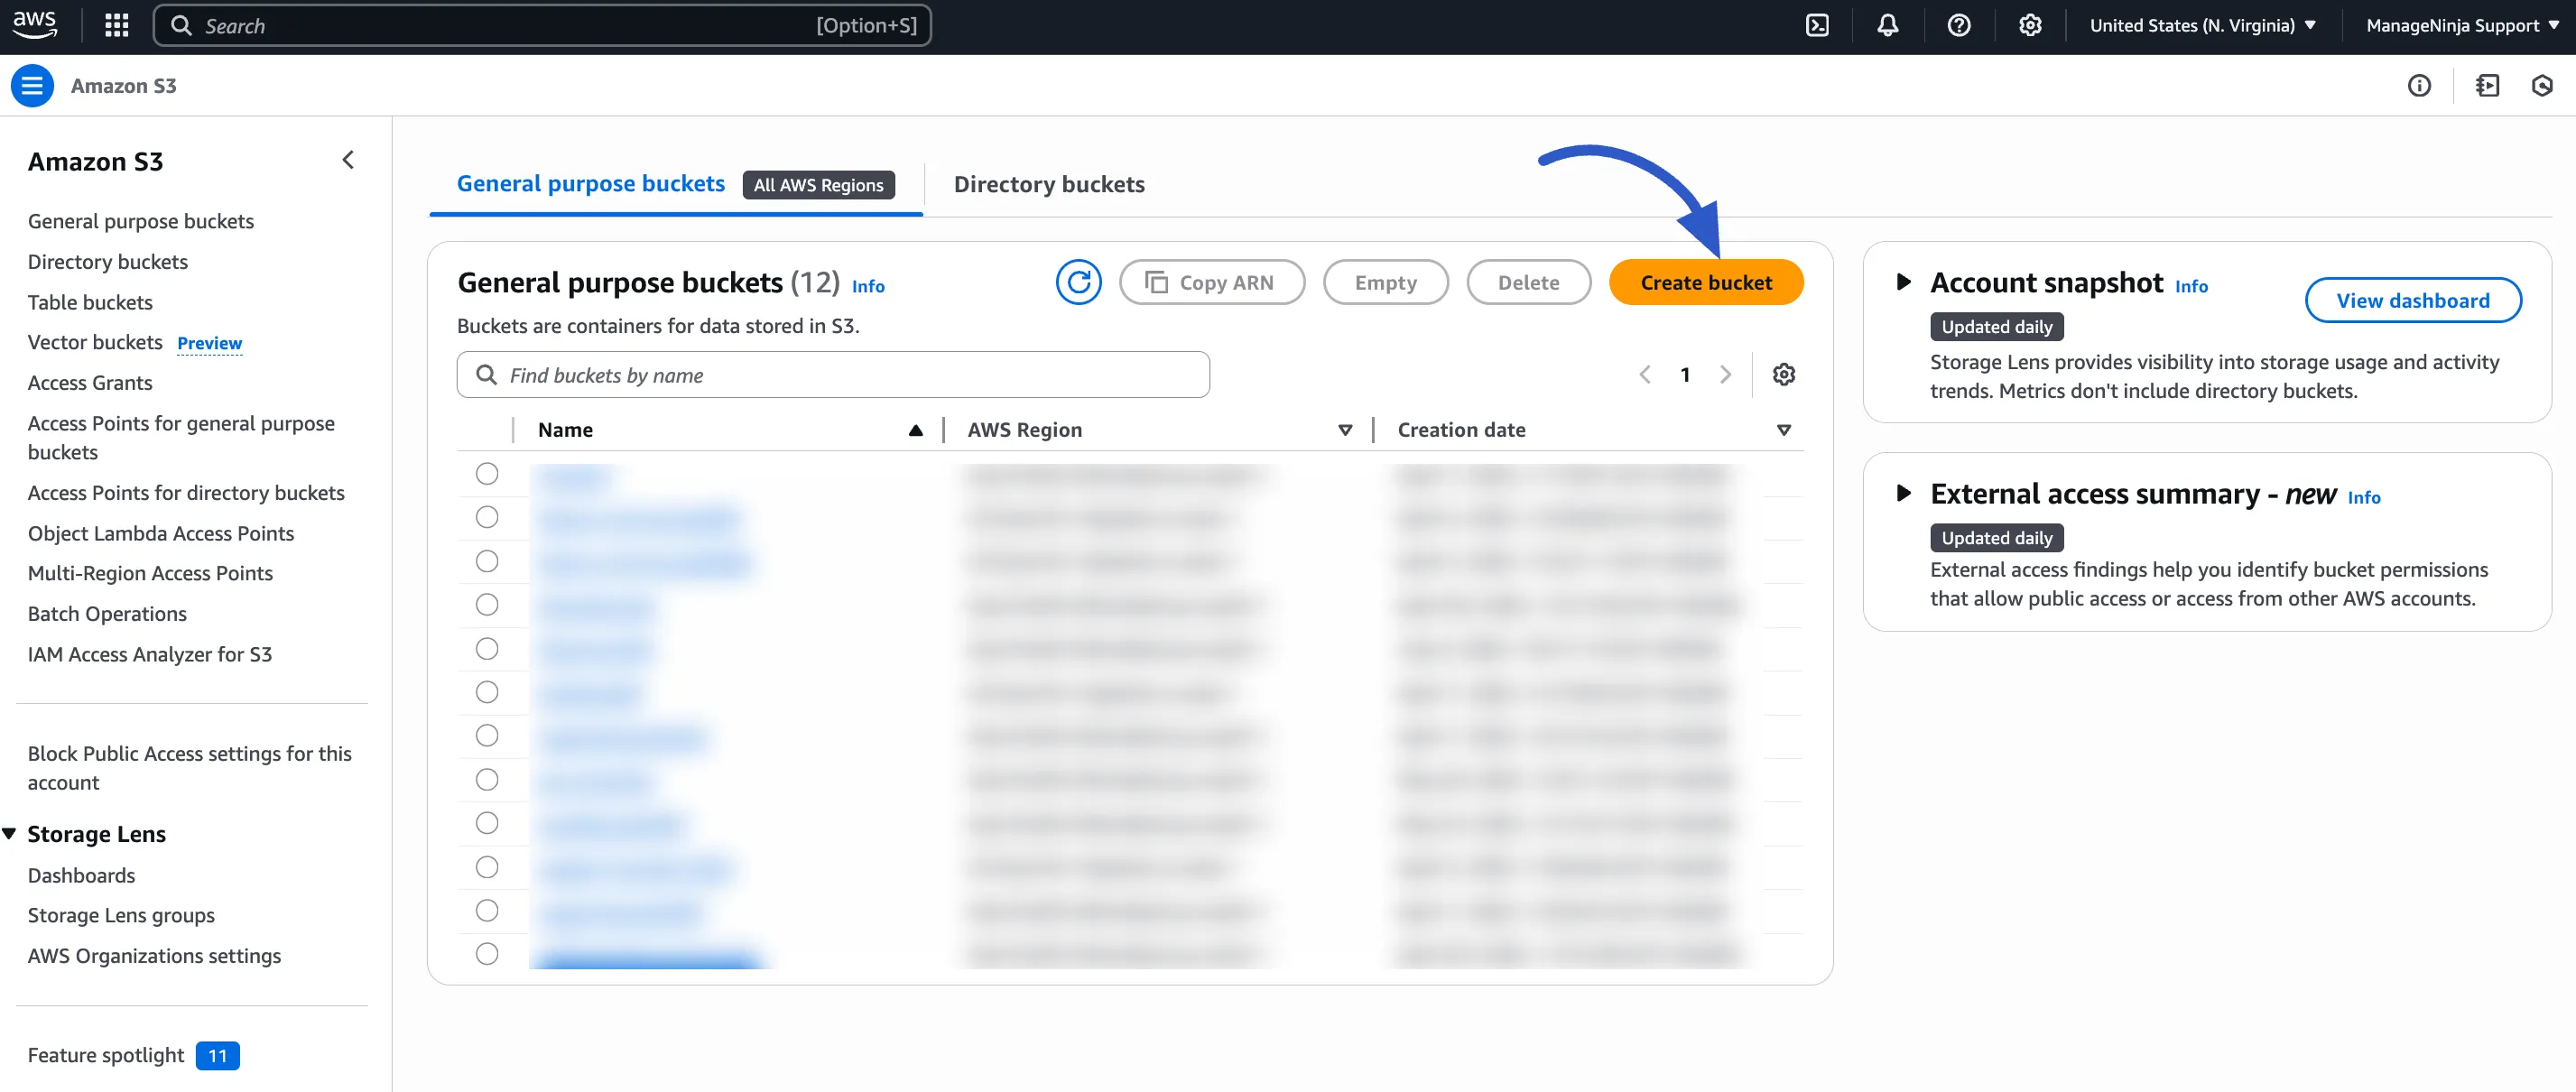Select the second bucket's radio button
The height and width of the screenshot is (1092, 2576).
(487, 517)
